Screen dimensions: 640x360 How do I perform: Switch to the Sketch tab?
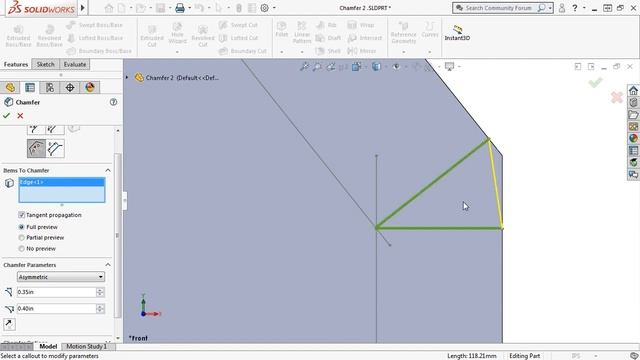45,64
